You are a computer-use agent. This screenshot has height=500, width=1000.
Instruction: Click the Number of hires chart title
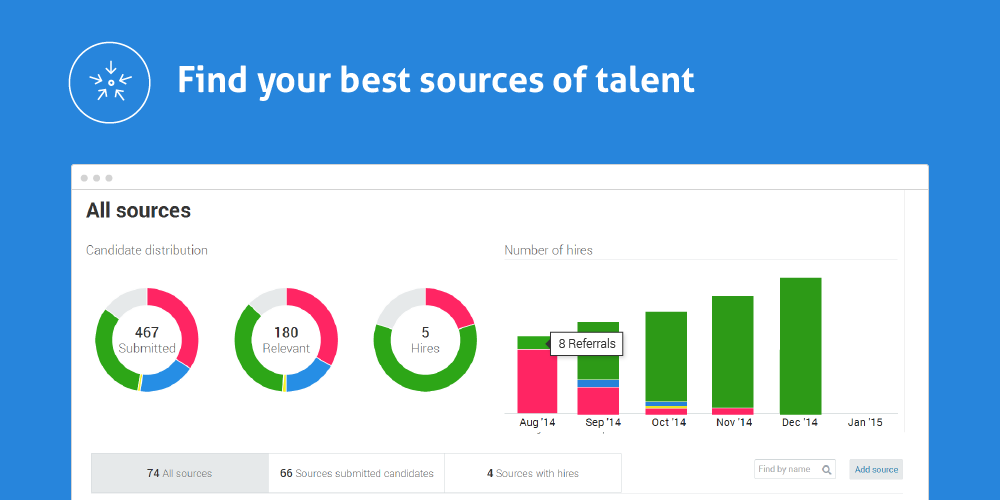[x=548, y=250]
